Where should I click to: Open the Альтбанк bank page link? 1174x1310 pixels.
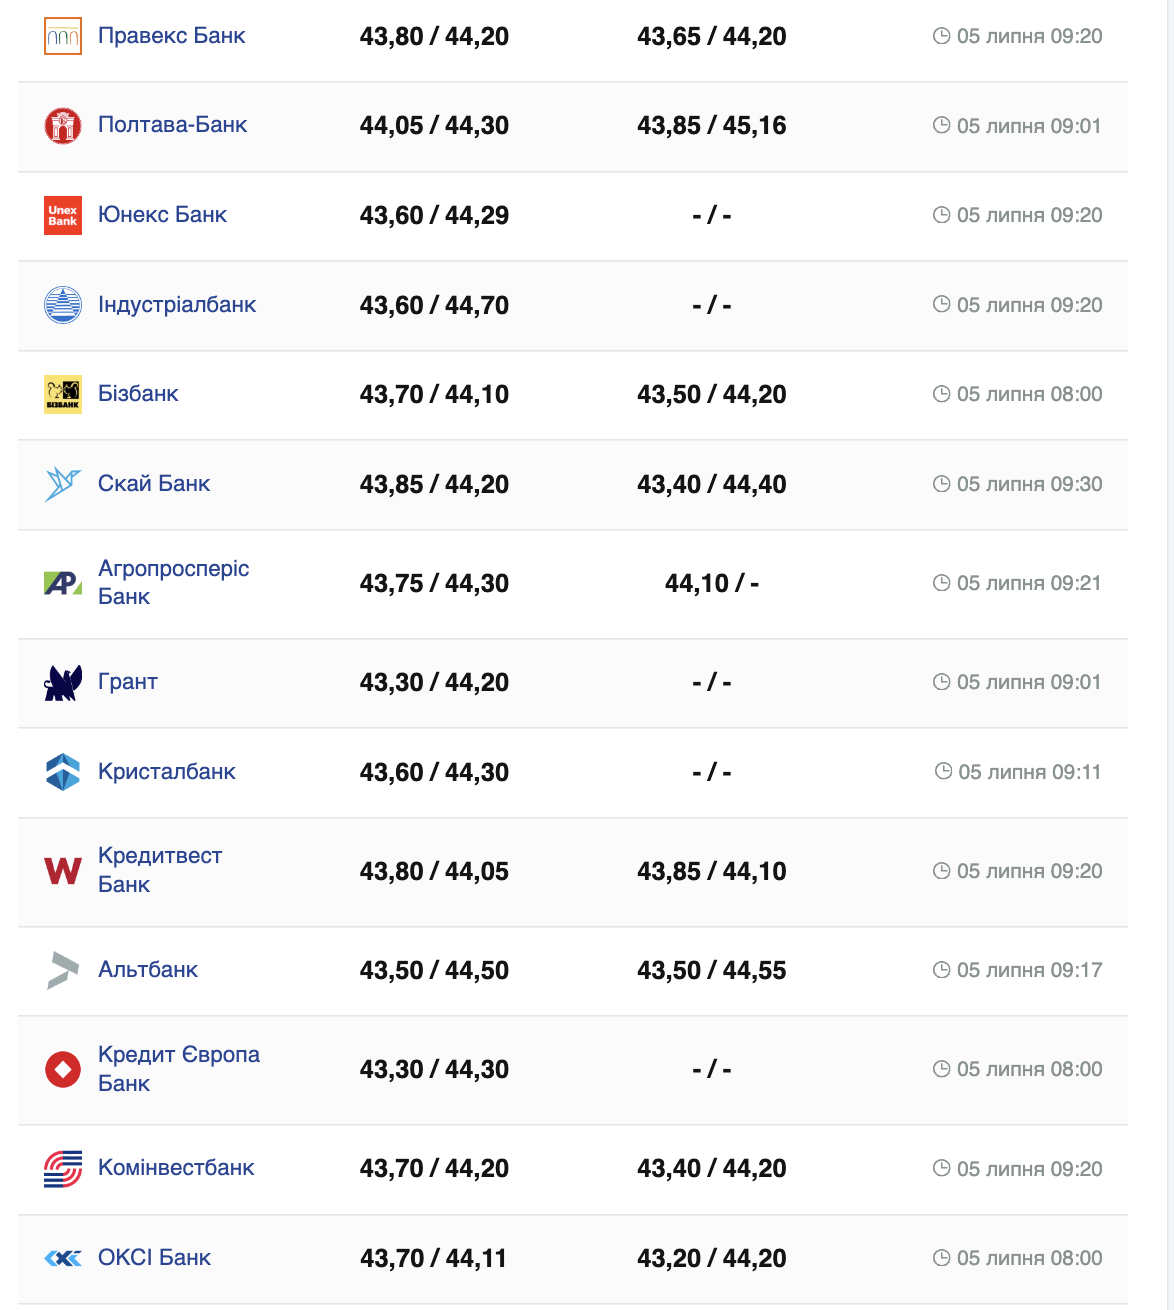pyautogui.click(x=148, y=970)
